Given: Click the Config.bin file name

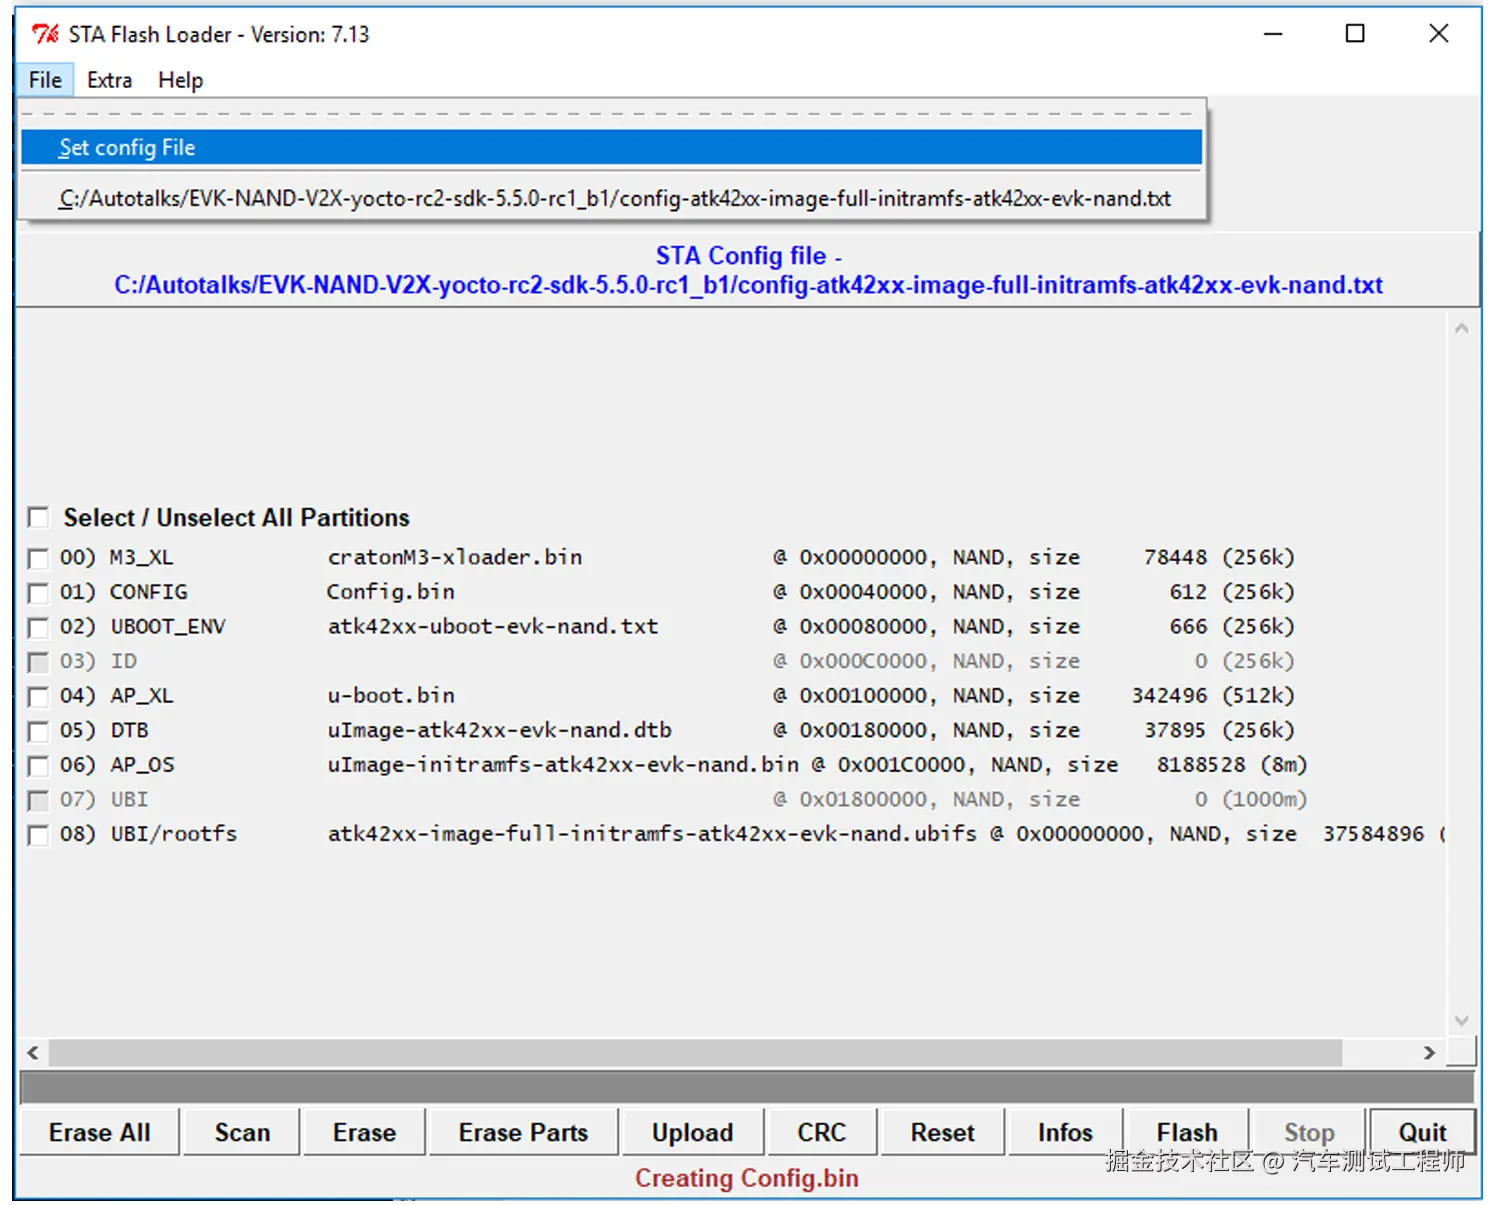Looking at the screenshot, I should pos(390,592).
